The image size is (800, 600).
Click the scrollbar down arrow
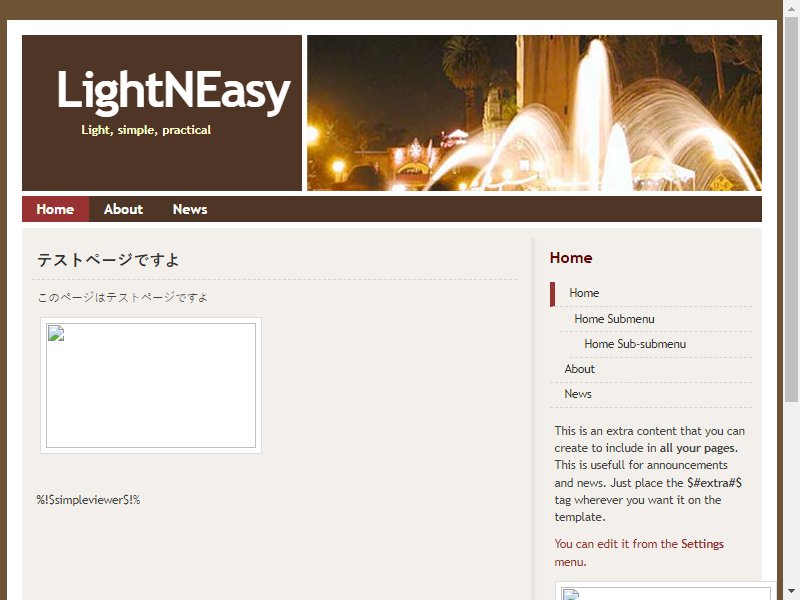pos(791,592)
